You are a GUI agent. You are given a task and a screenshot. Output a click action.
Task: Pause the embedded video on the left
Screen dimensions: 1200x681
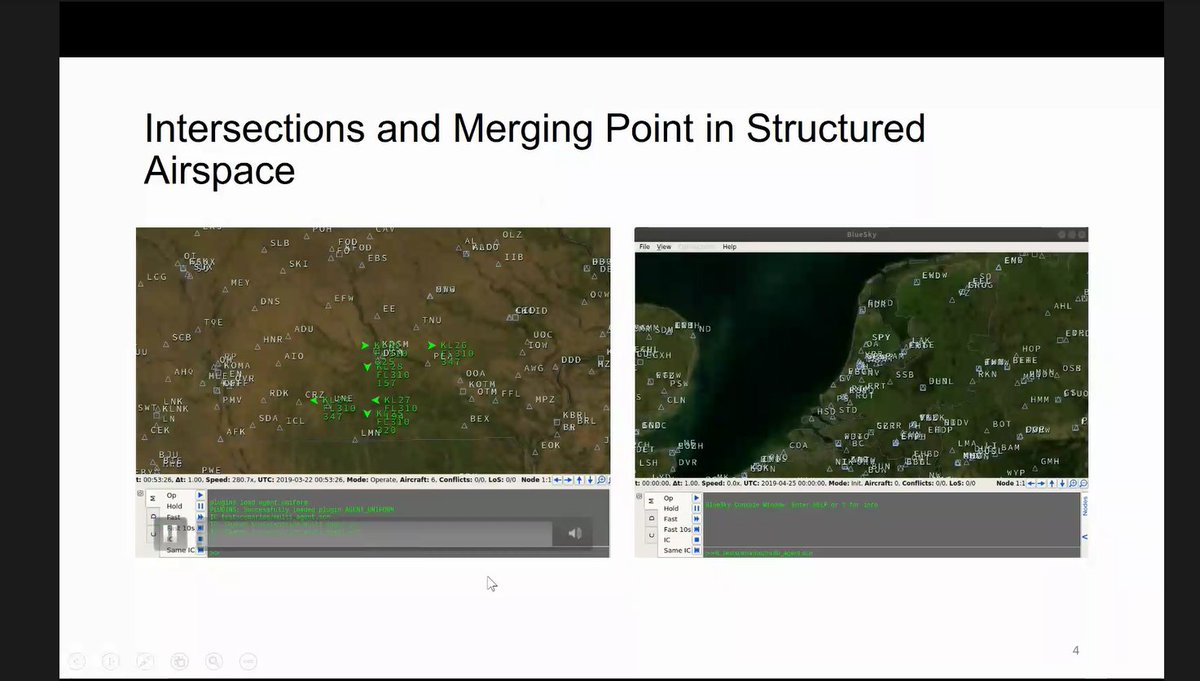click(170, 534)
